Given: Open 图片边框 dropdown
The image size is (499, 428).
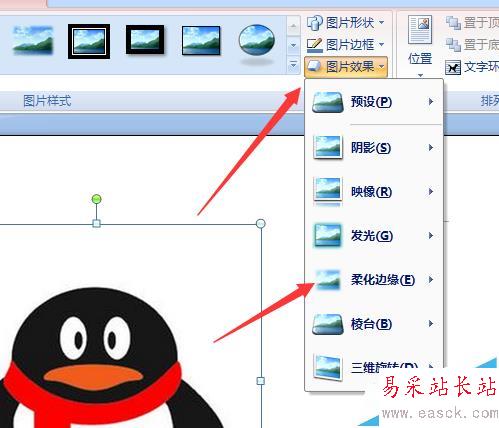Looking at the screenshot, I should (346, 44).
